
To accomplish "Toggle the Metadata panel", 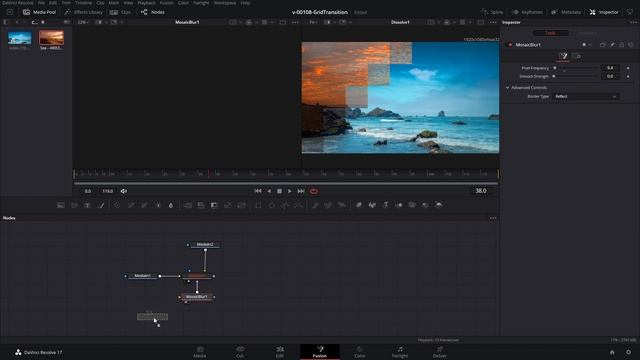I will point(566,12).
